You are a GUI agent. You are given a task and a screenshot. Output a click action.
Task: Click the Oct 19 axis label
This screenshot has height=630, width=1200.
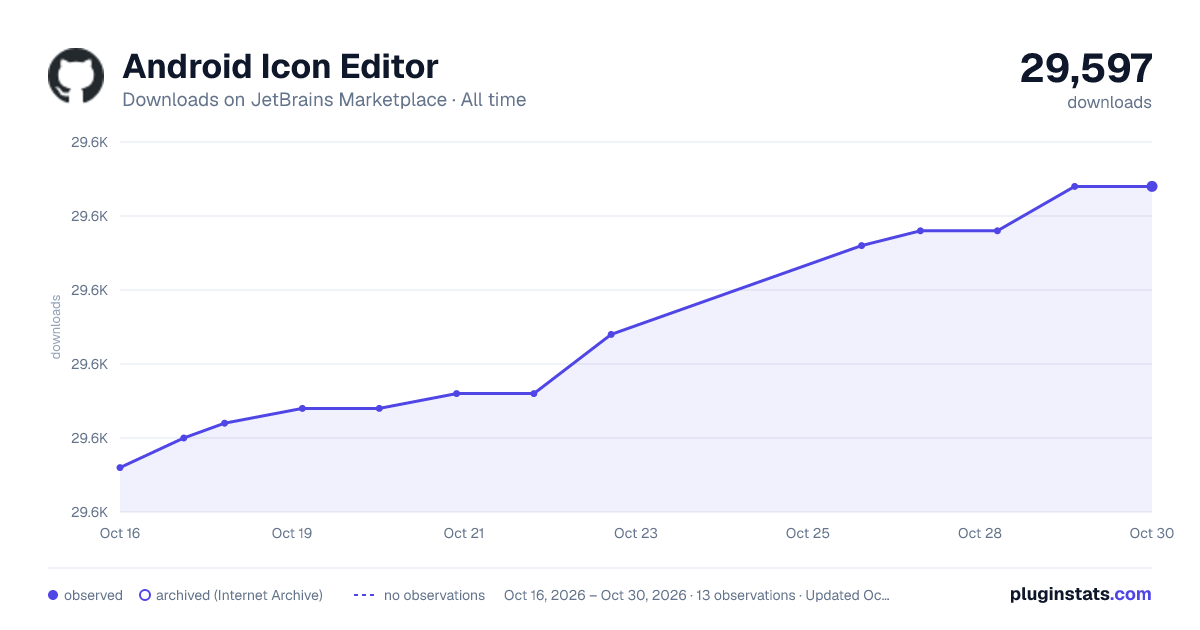click(292, 533)
